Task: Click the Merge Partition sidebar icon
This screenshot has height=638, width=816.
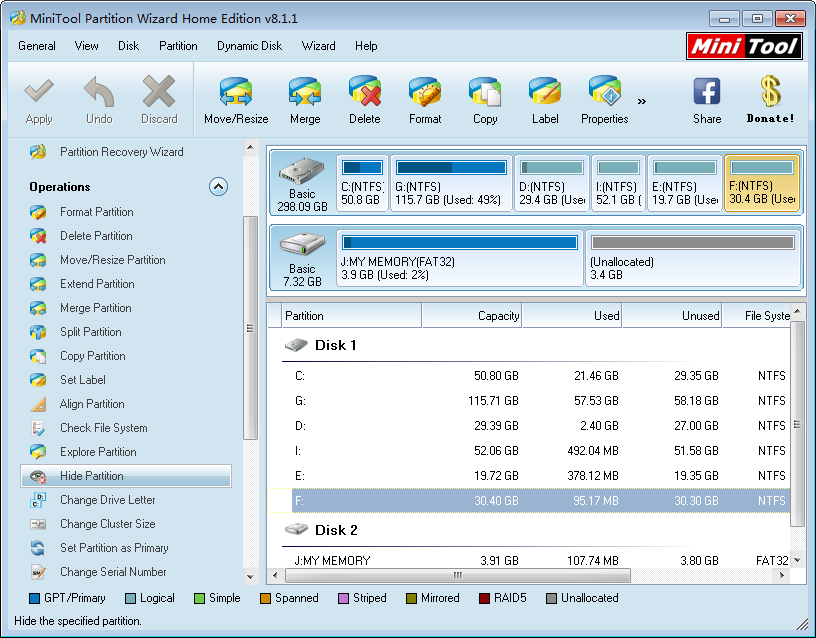Action: [x=38, y=308]
